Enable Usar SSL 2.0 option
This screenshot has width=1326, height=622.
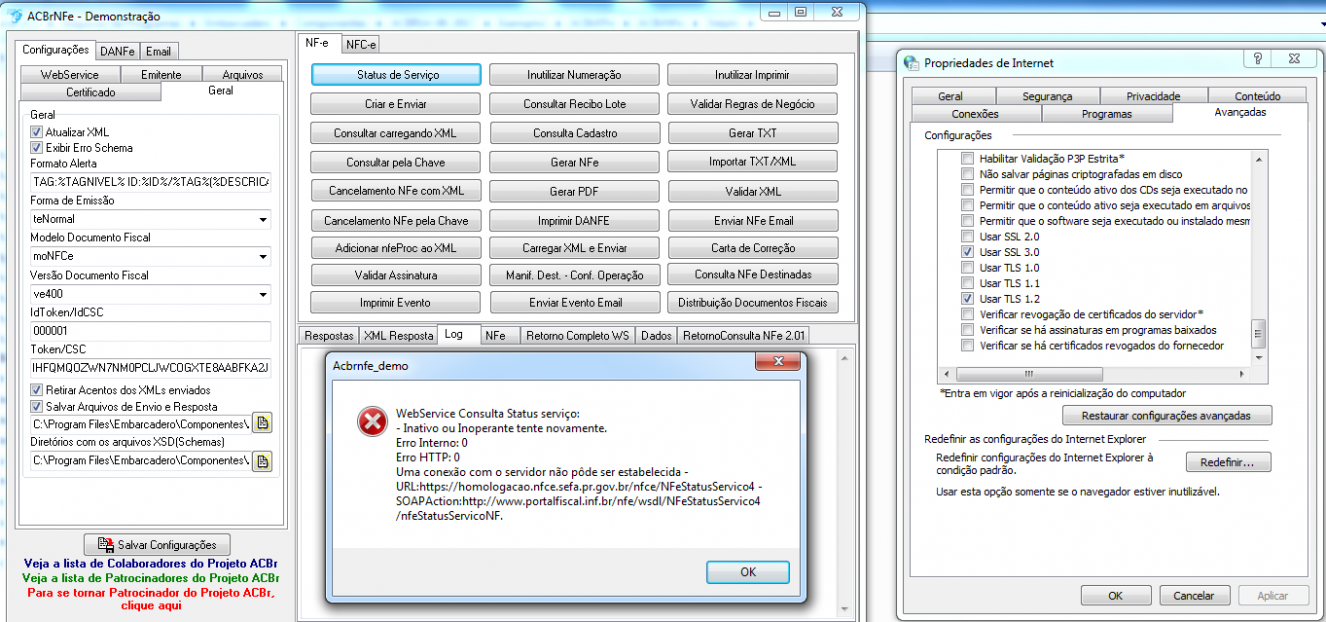point(967,236)
